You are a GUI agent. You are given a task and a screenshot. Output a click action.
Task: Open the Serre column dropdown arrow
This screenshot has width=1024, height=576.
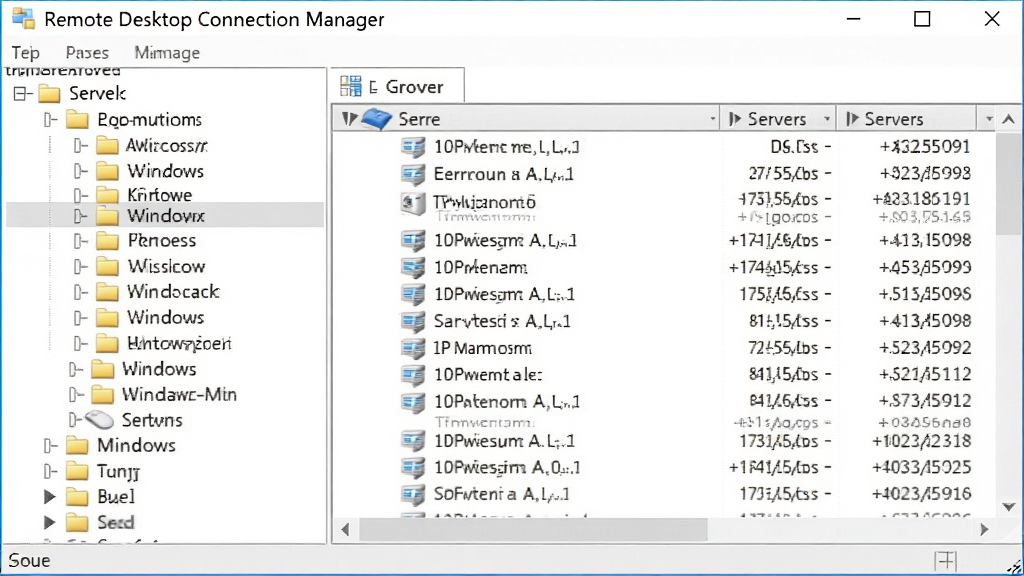click(712, 120)
